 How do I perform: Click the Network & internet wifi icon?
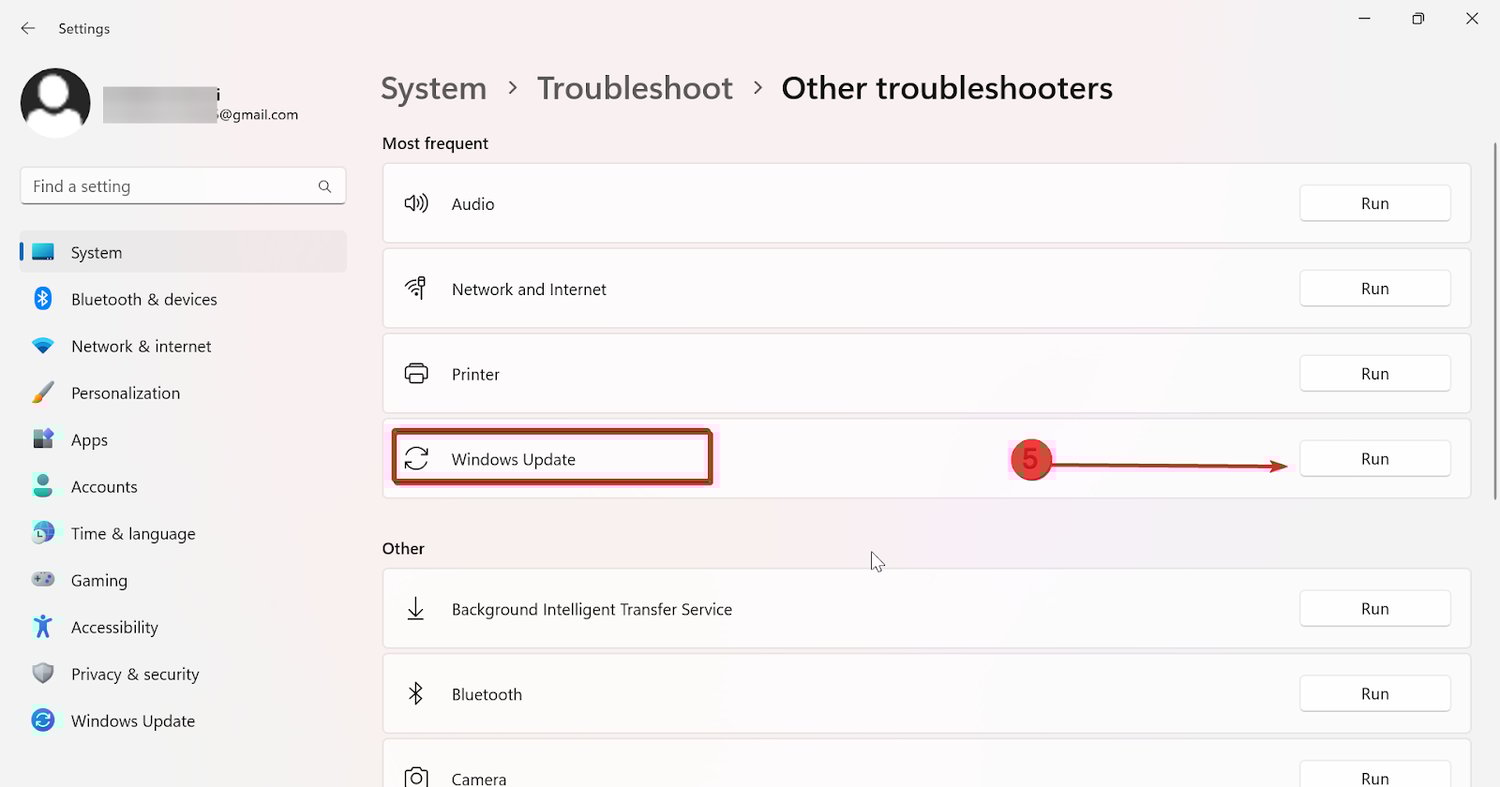[x=43, y=346]
